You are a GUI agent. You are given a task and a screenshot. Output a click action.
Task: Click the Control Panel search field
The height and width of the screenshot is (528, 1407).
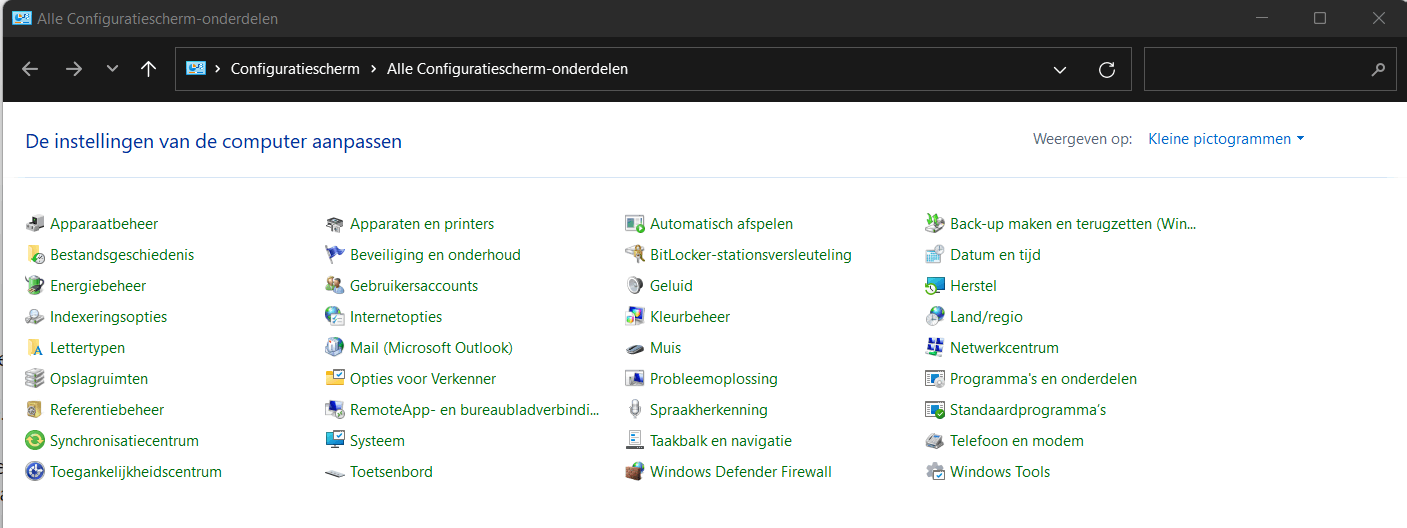pyautogui.click(x=1270, y=70)
